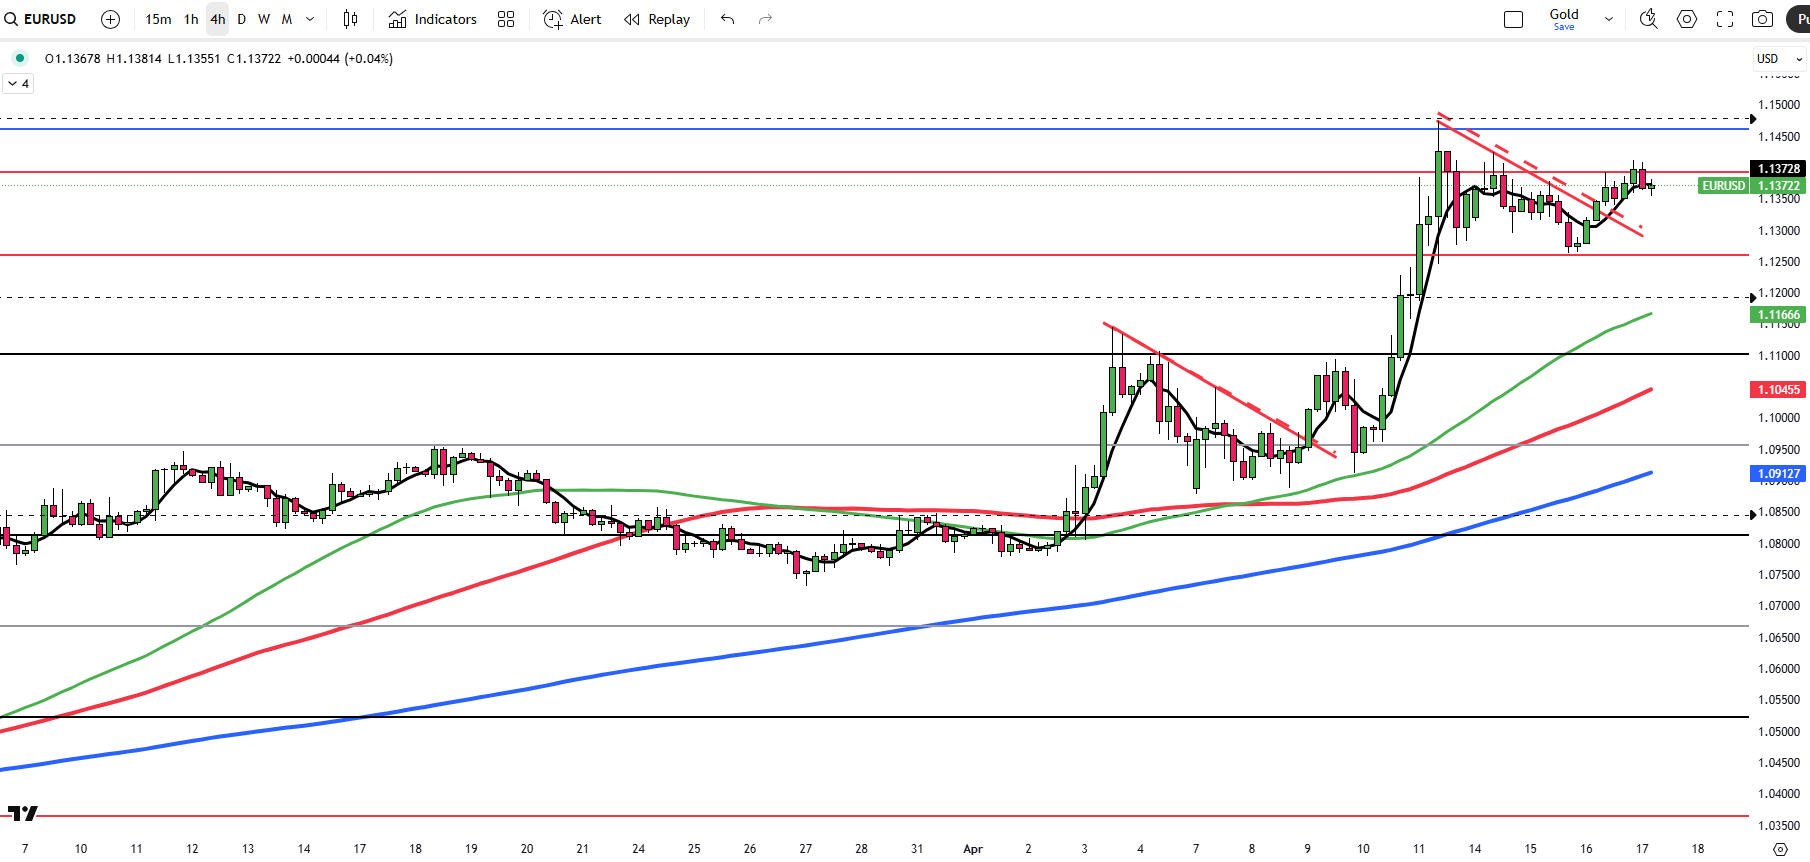The width and height of the screenshot is (1810, 862).
Task: Switch to the 15m timeframe
Action: [158, 19]
